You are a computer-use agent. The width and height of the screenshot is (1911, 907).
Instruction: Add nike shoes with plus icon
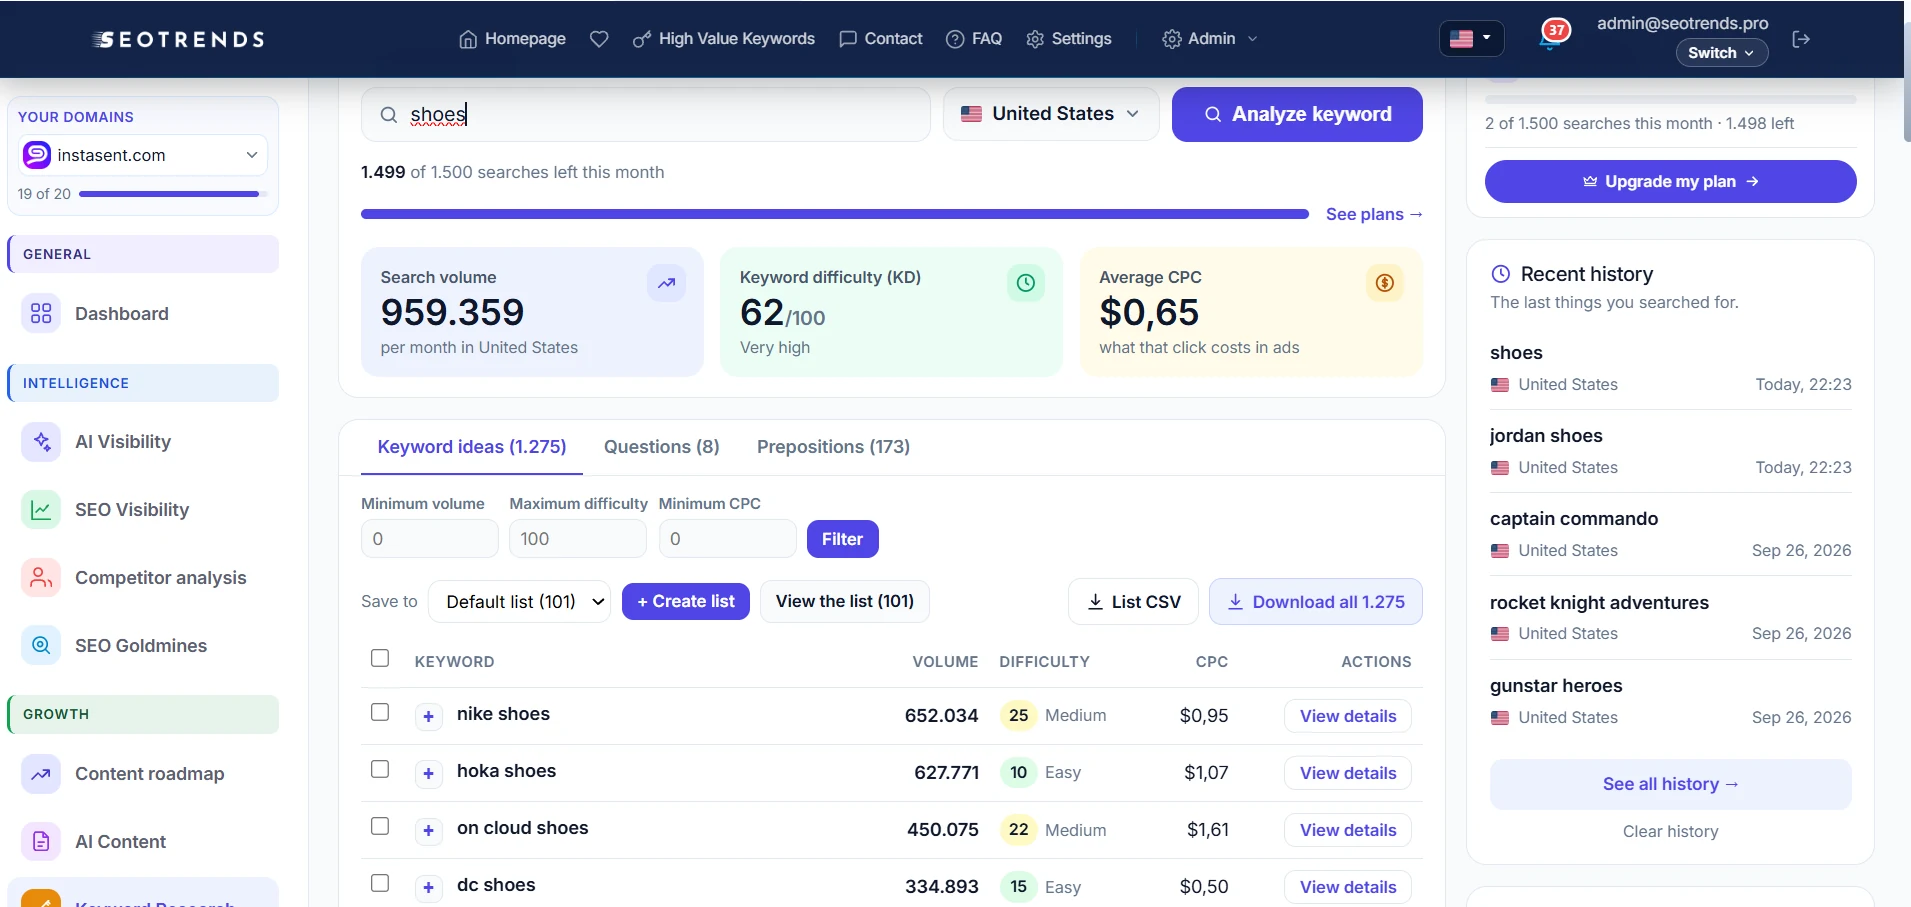pyautogui.click(x=429, y=716)
